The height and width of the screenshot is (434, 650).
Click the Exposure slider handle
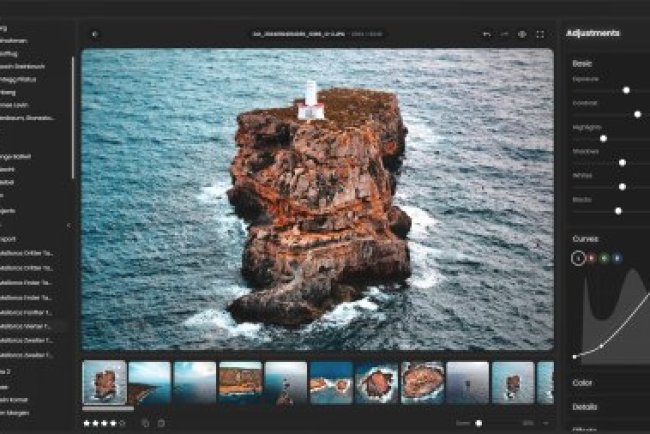coord(626,90)
